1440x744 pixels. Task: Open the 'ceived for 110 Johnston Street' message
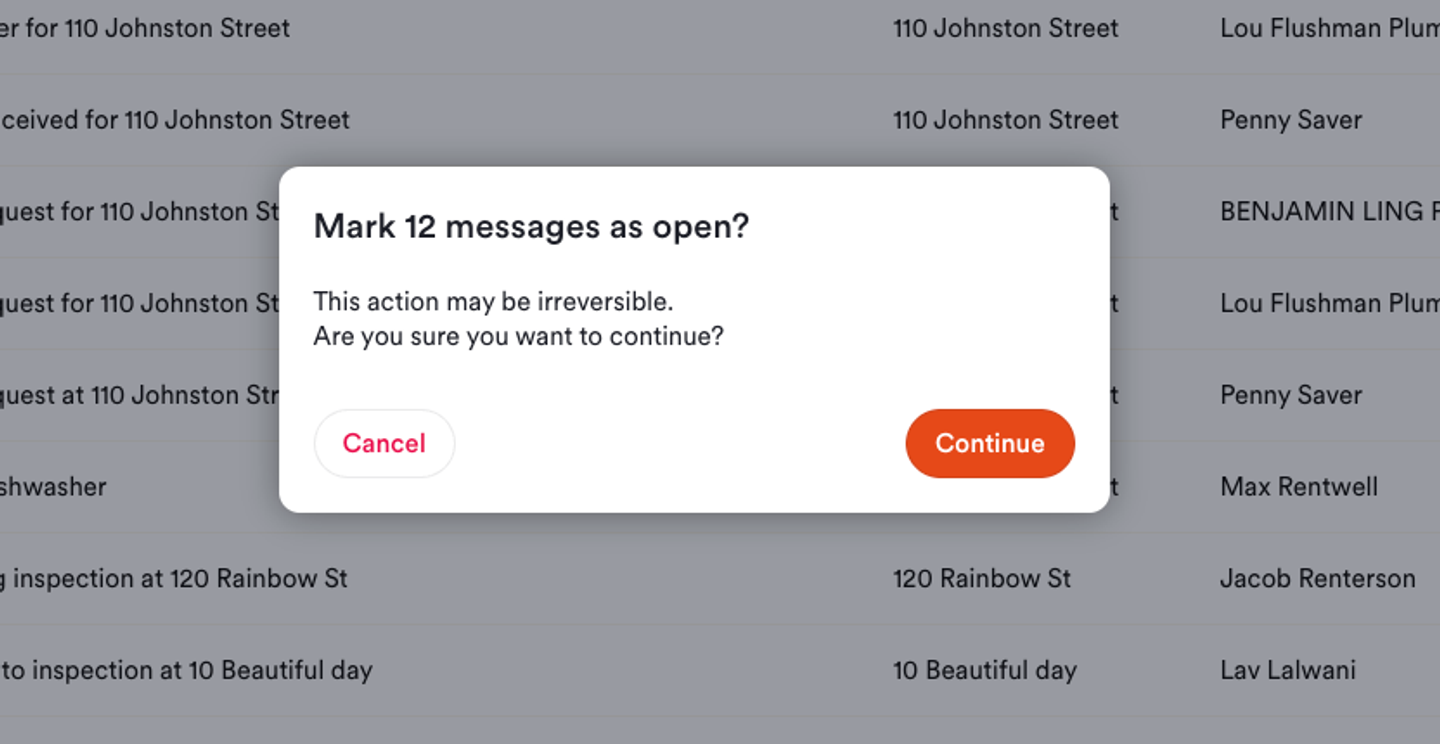pos(175,120)
